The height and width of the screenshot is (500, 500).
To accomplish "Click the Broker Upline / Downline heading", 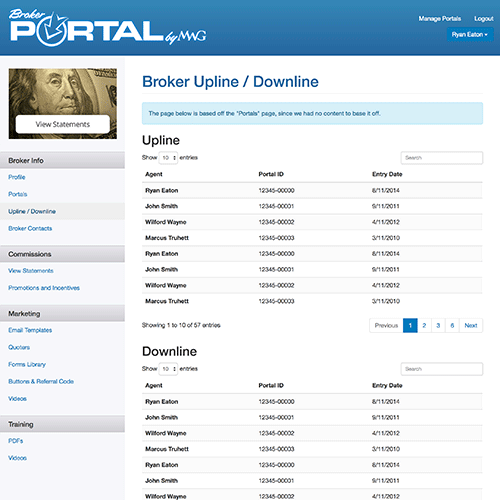I will (x=230, y=82).
